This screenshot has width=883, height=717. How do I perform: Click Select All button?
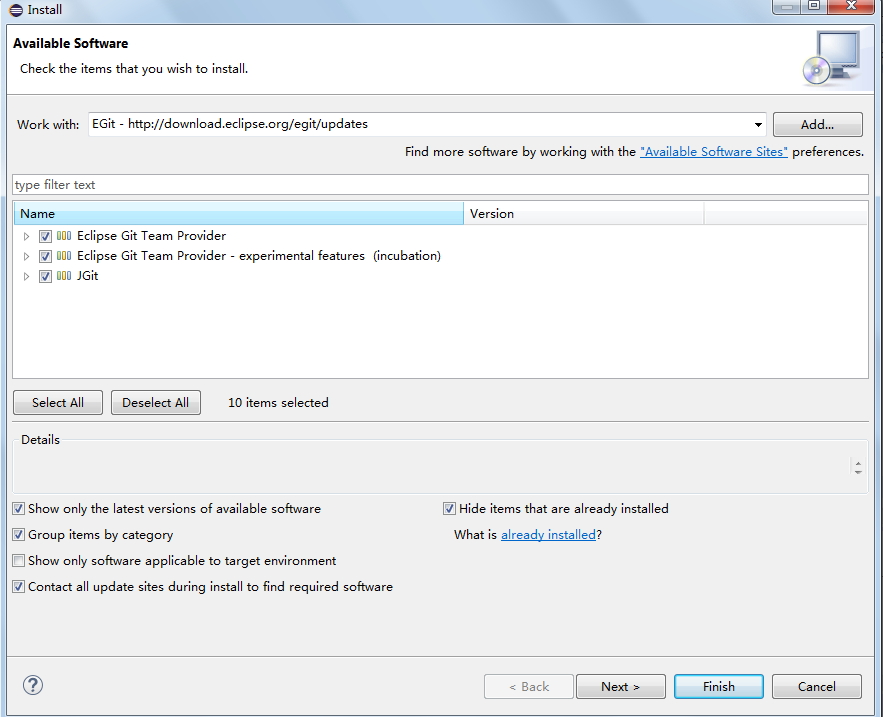point(57,403)
